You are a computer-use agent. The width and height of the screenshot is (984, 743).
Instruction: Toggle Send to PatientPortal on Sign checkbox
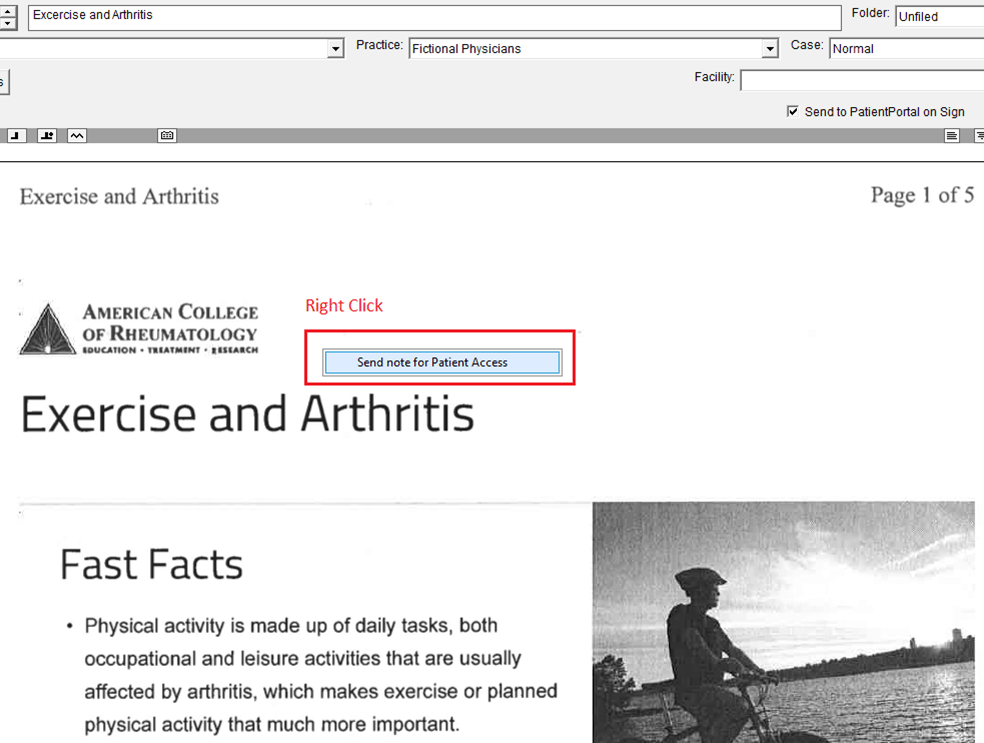coord(793,112)
